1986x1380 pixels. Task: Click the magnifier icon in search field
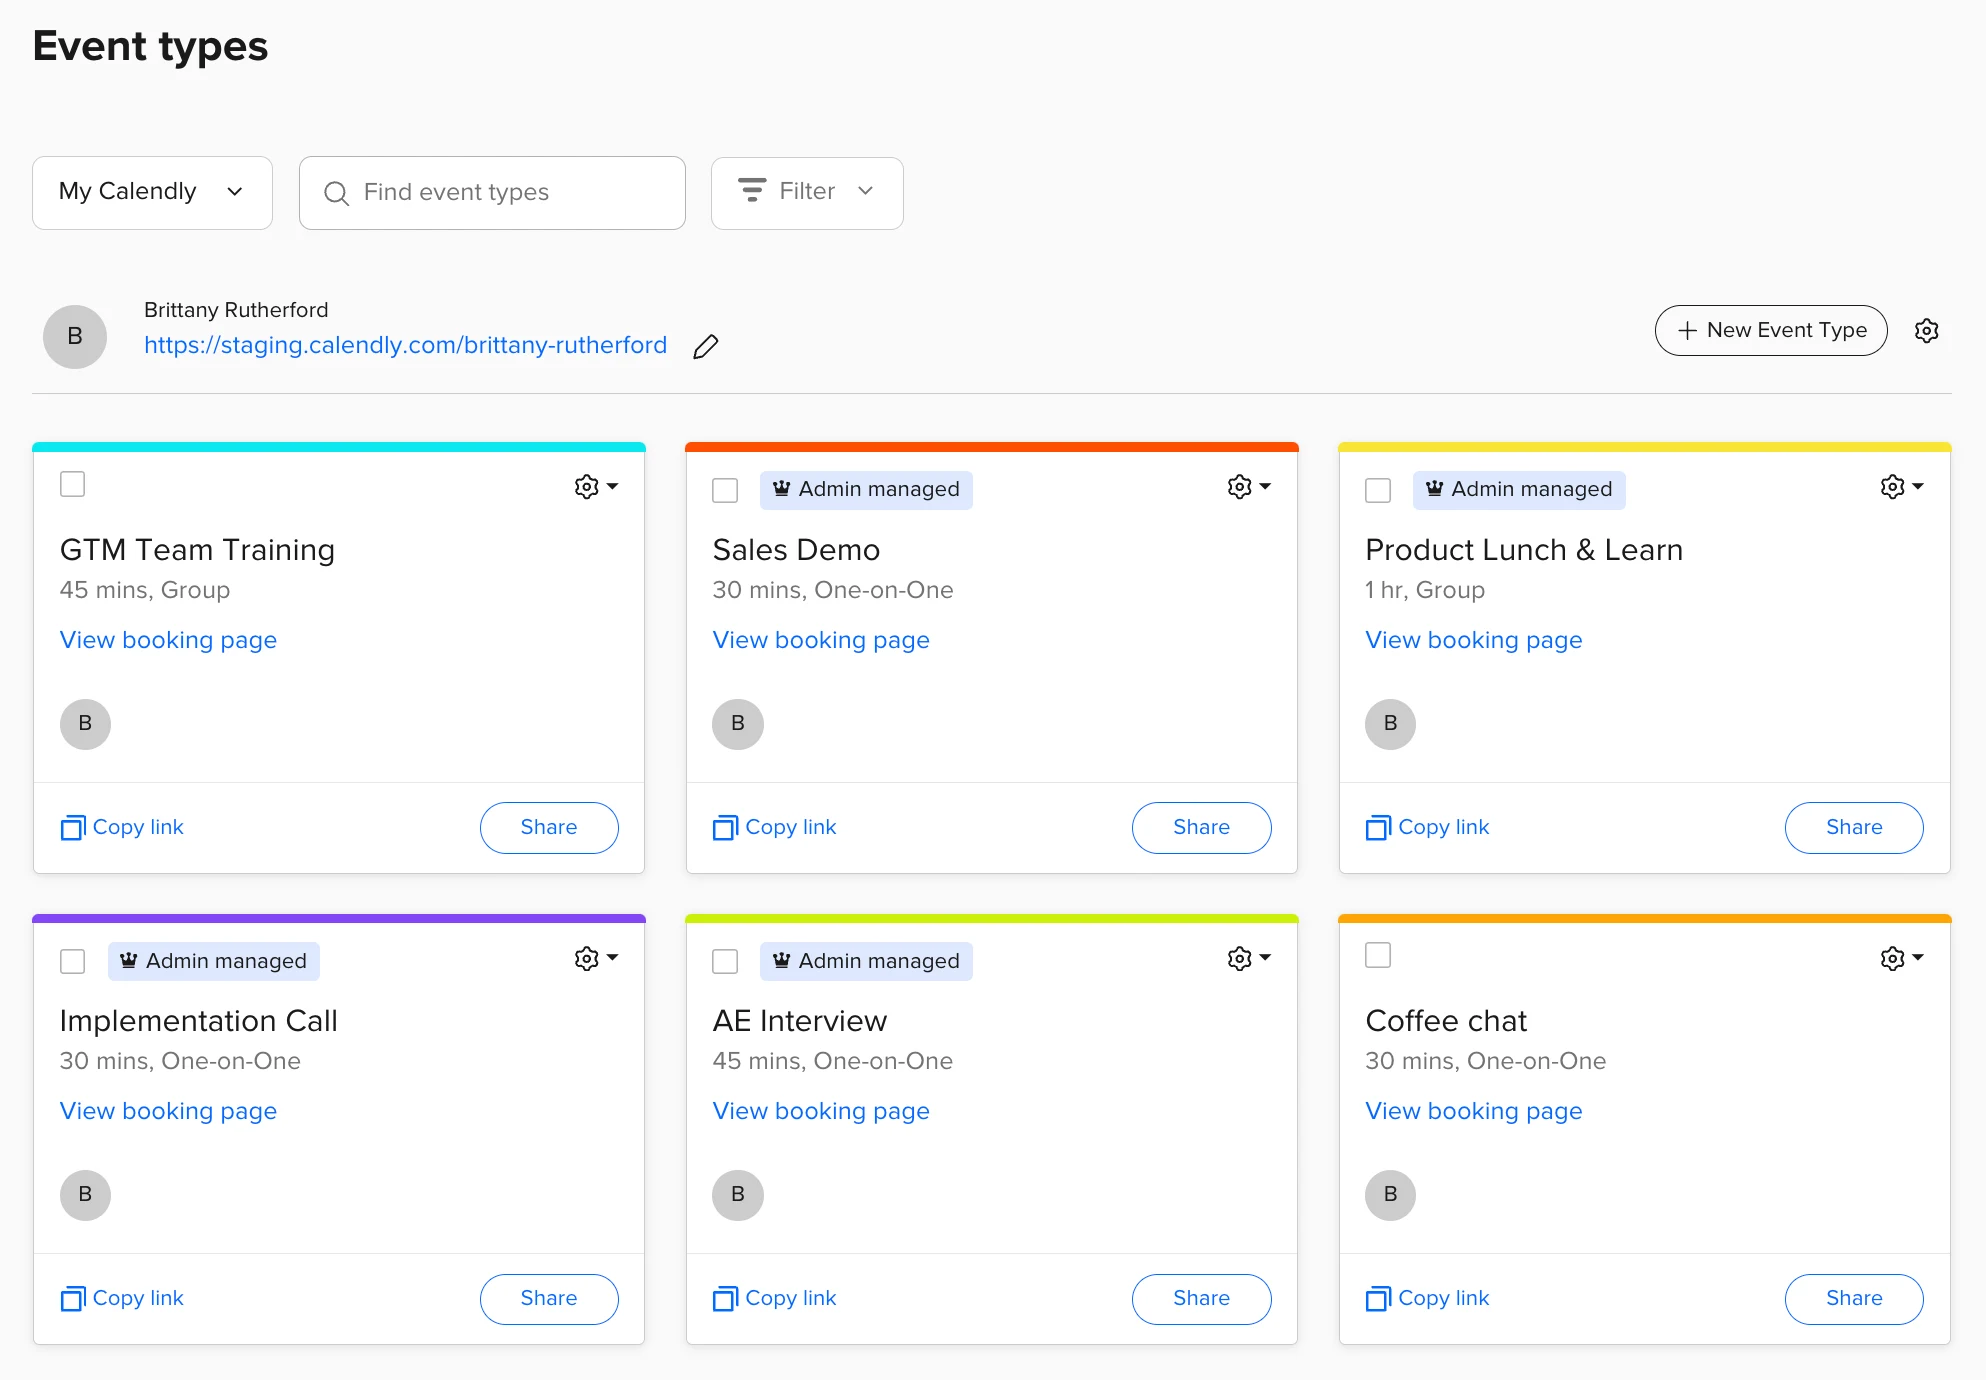pyautogui.click(x=337, y=193)
